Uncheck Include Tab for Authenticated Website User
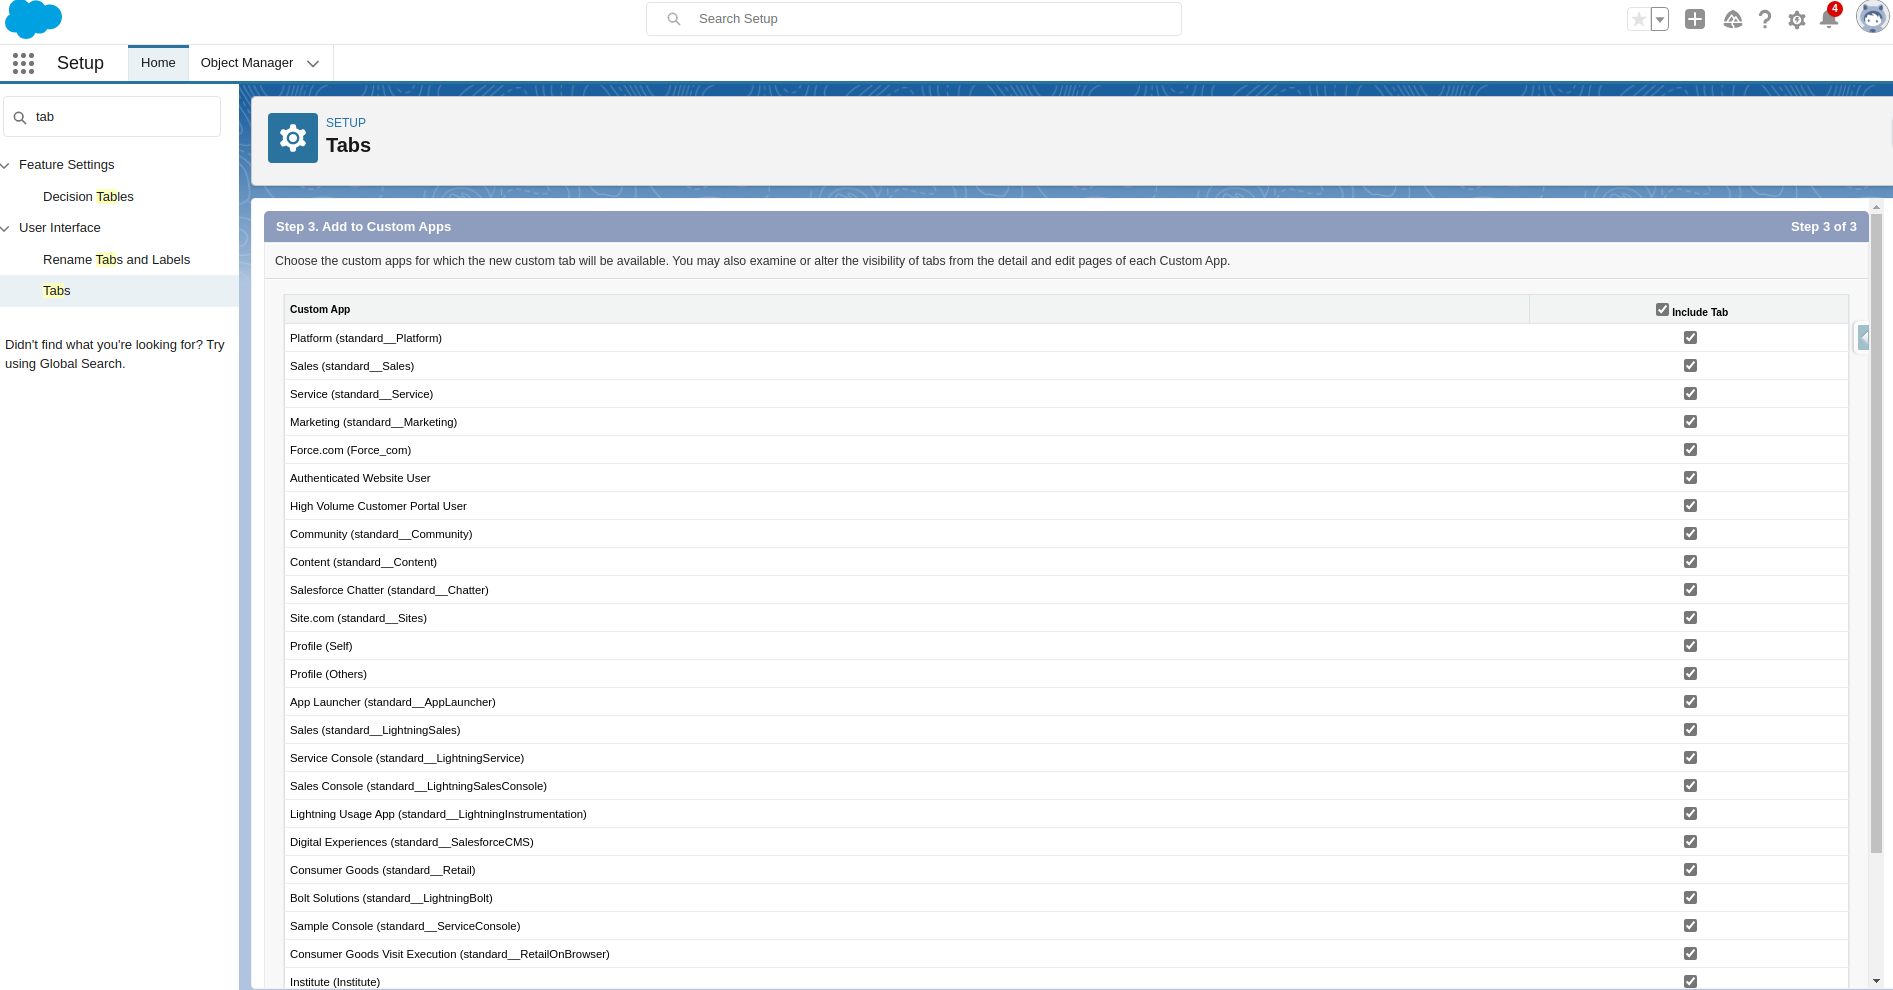The height and width of the screenshot is (990, 1893). pyautogui.click(x=1690, y=478)
